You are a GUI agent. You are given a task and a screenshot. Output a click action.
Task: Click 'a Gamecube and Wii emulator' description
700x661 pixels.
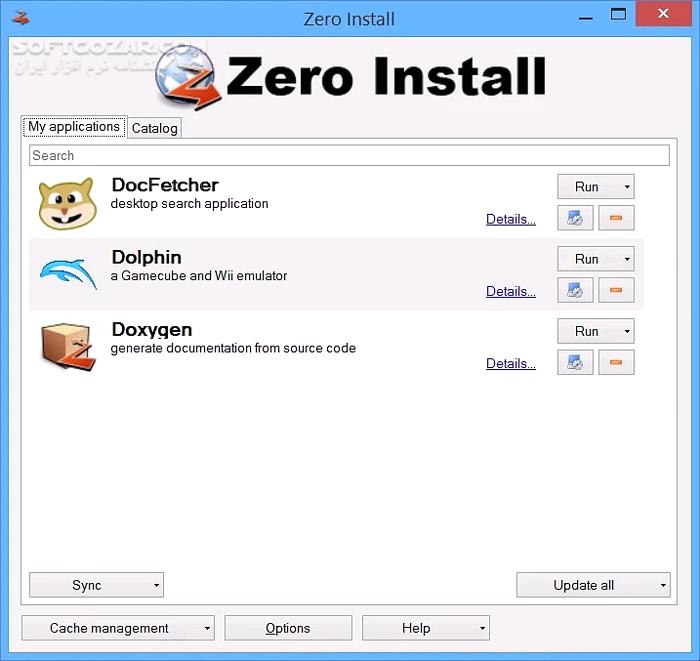click(199, 276)
